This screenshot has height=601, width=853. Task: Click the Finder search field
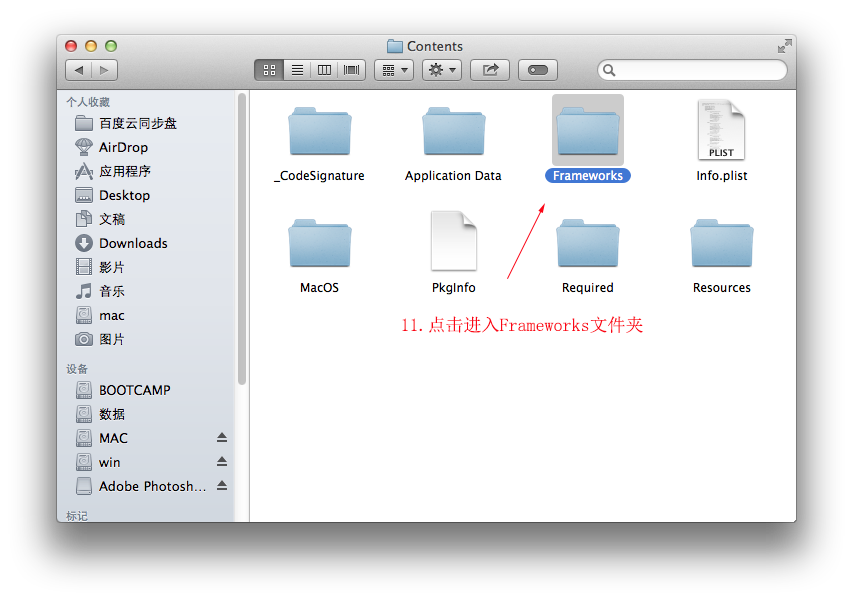[692, 70]
